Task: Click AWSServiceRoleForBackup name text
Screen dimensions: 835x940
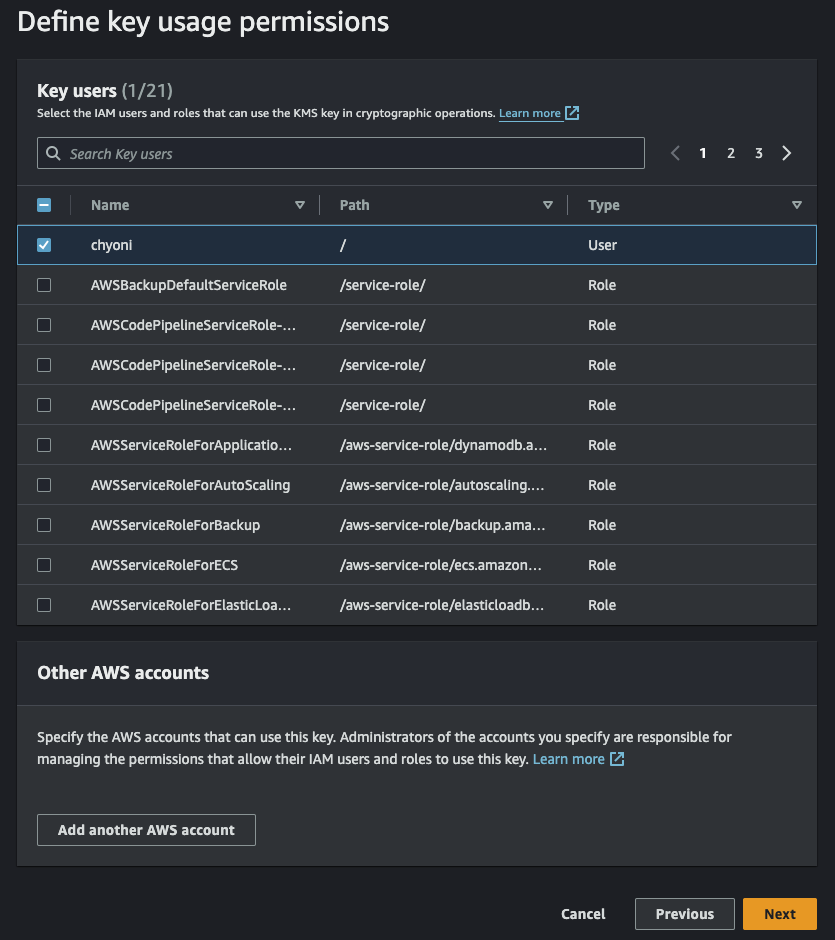Action: [x=176, y=525]
